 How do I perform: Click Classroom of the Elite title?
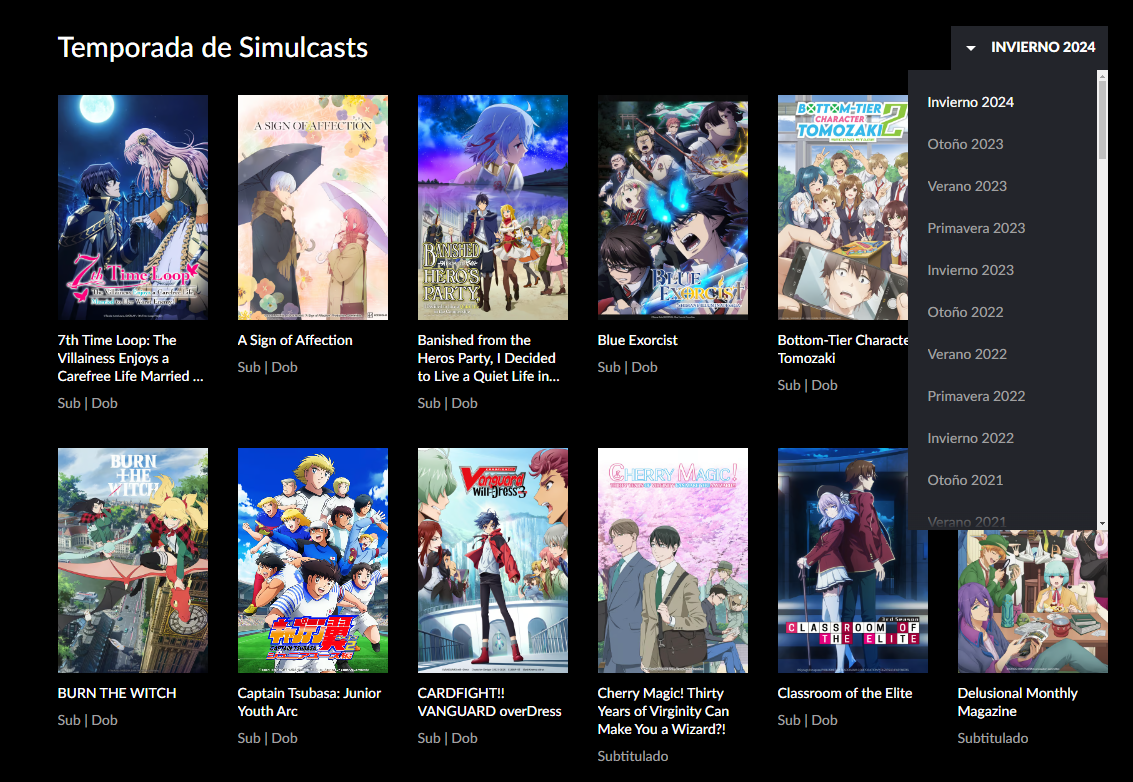tap(845, 692)
